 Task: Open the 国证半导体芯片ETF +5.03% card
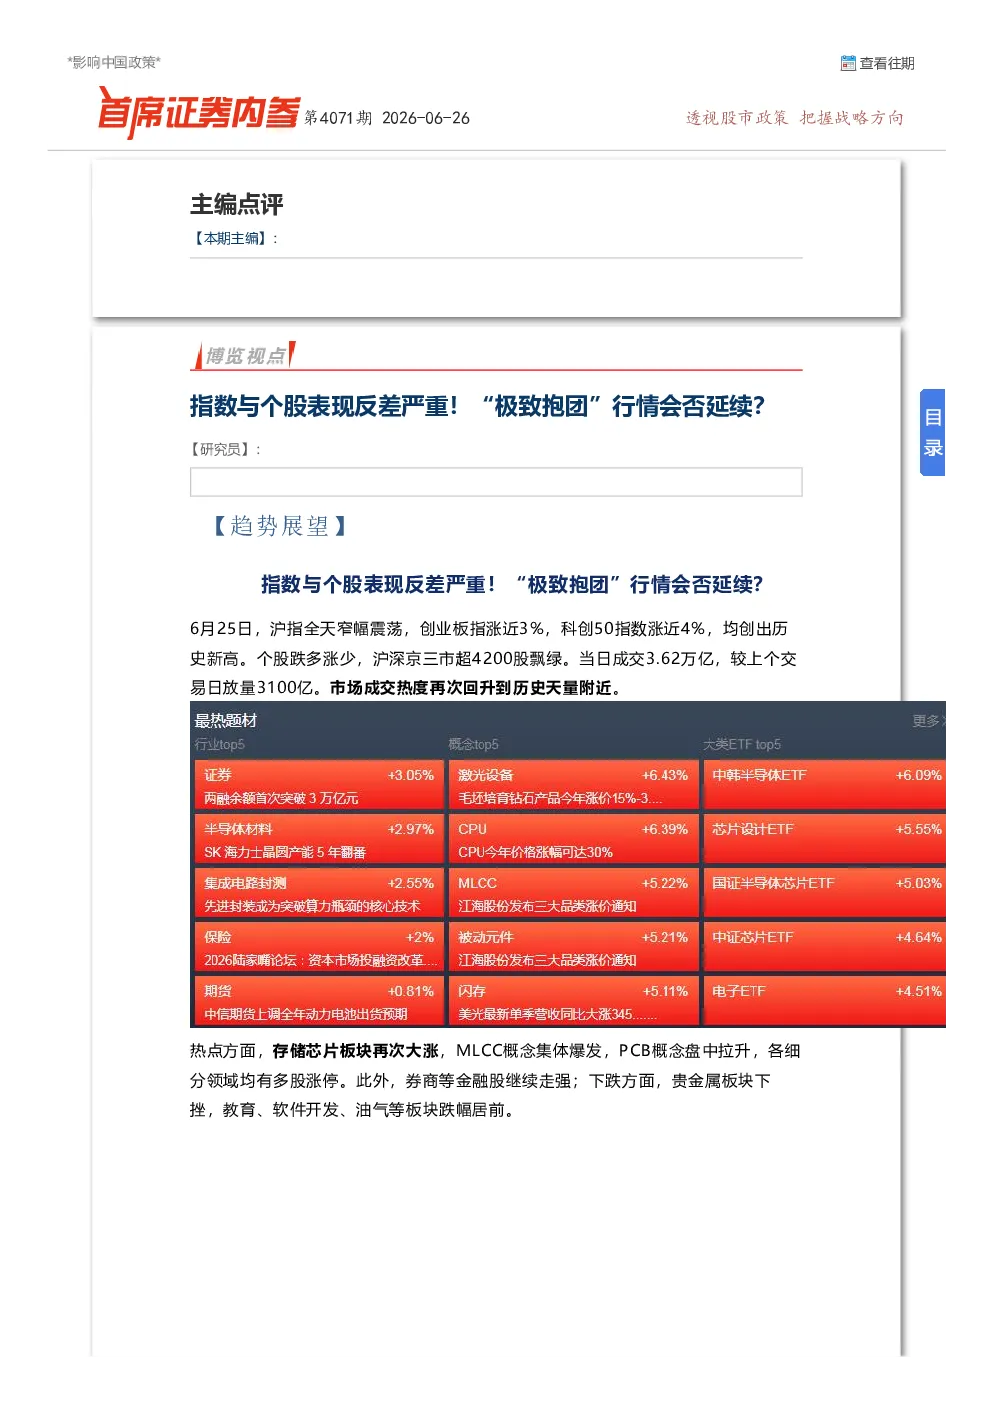825,893
